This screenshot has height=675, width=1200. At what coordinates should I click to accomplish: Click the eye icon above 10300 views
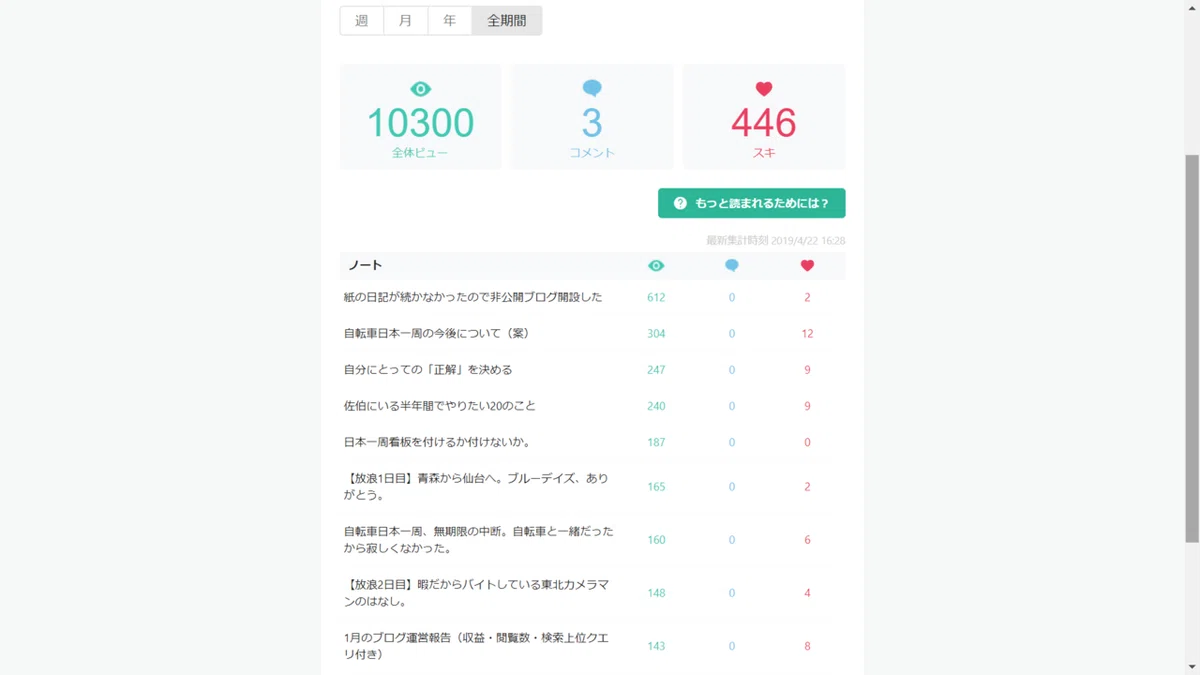click(x=420, y=89)
